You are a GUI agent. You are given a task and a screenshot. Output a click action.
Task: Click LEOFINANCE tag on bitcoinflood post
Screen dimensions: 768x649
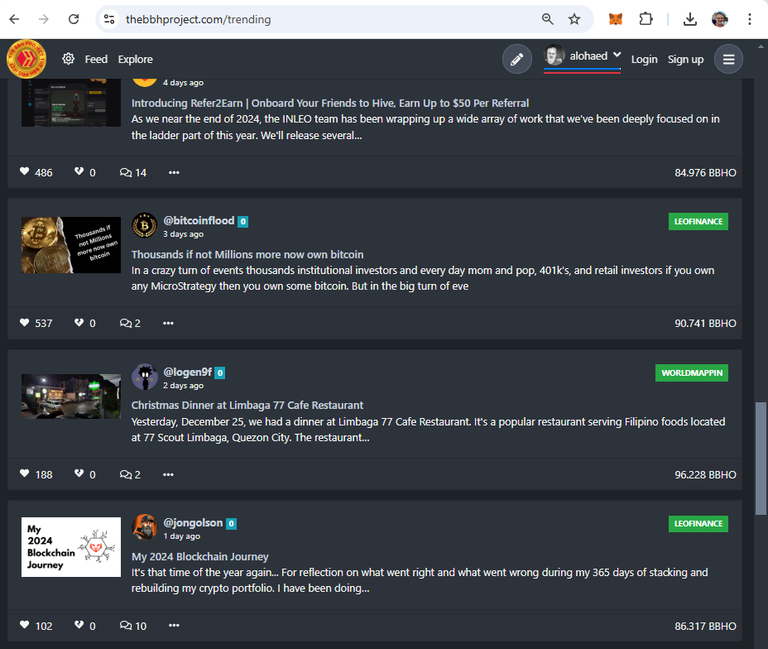[x=698, y=221]
